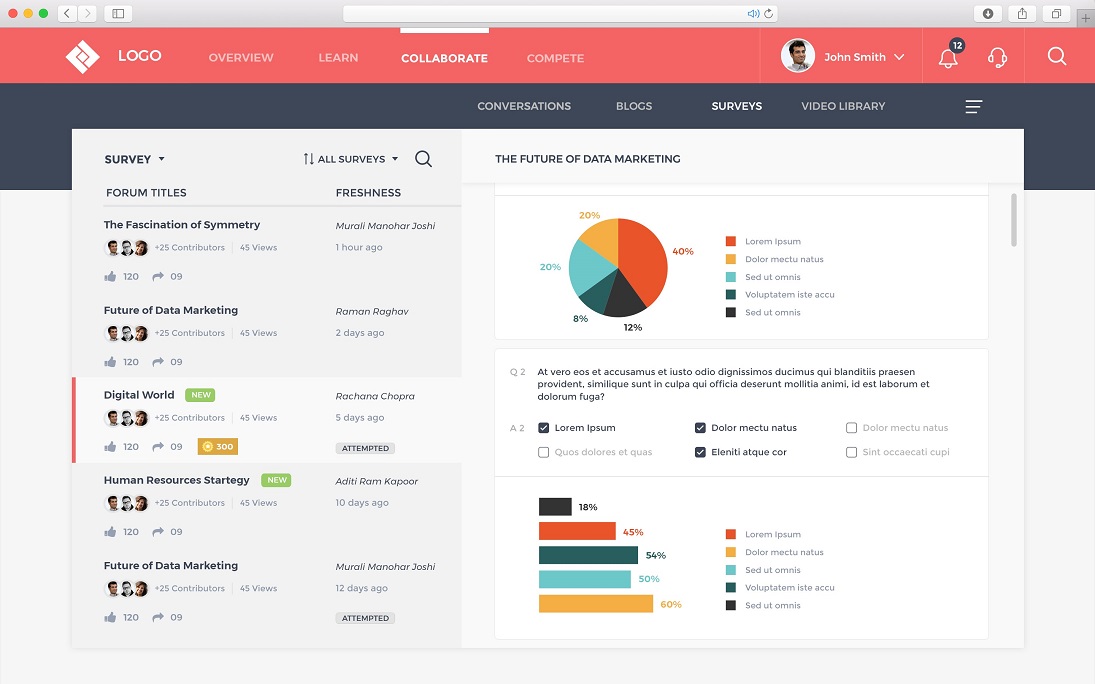Click John Smith's profile avatar
Screen dimensions: 1095x684
(x=798, y=56)
